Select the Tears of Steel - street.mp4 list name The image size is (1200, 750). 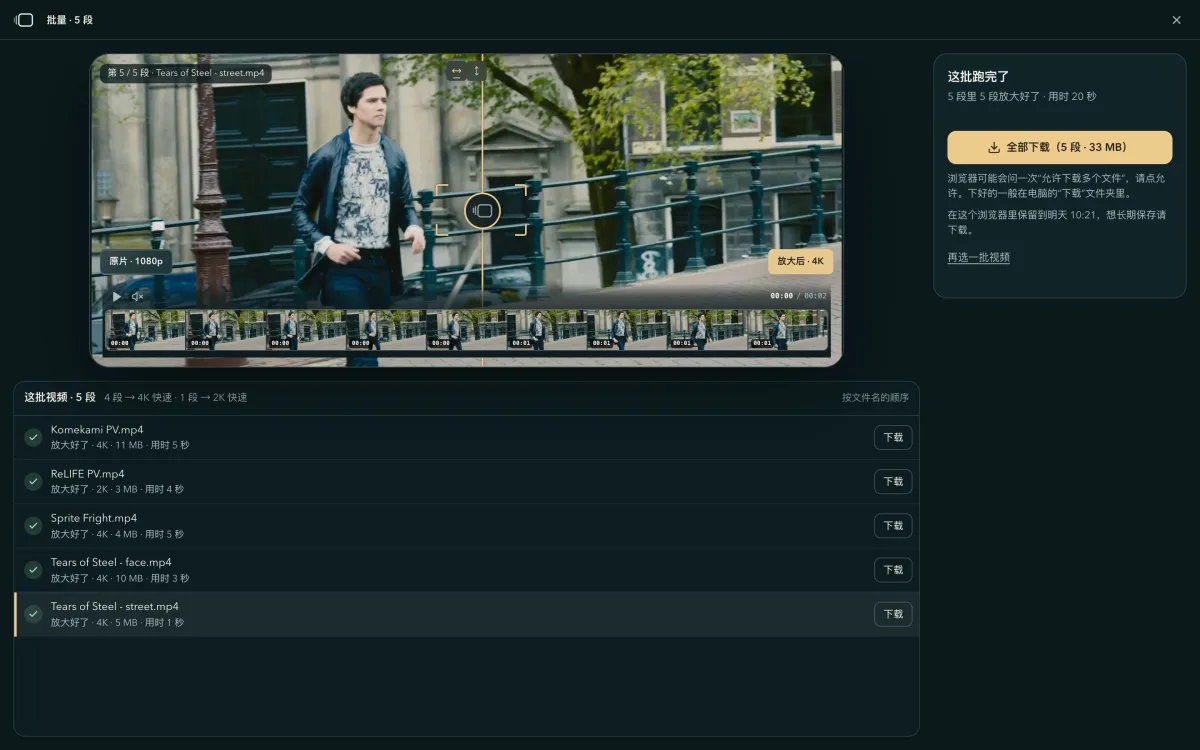[x=115, y=606]
